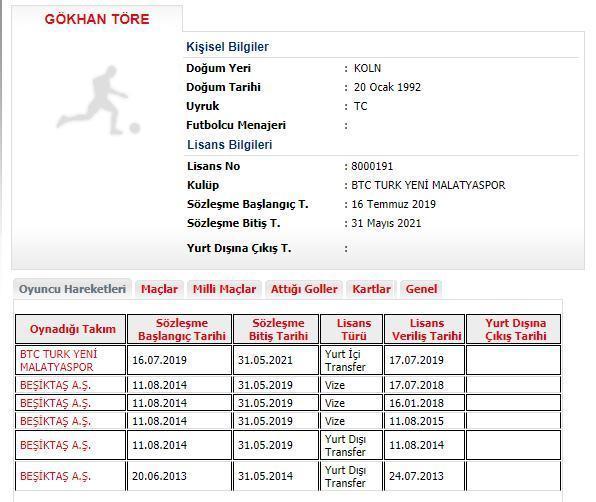596x502 pixels.
Task: Select Yurt İçi Transfer license type cell
Action: 352,360
